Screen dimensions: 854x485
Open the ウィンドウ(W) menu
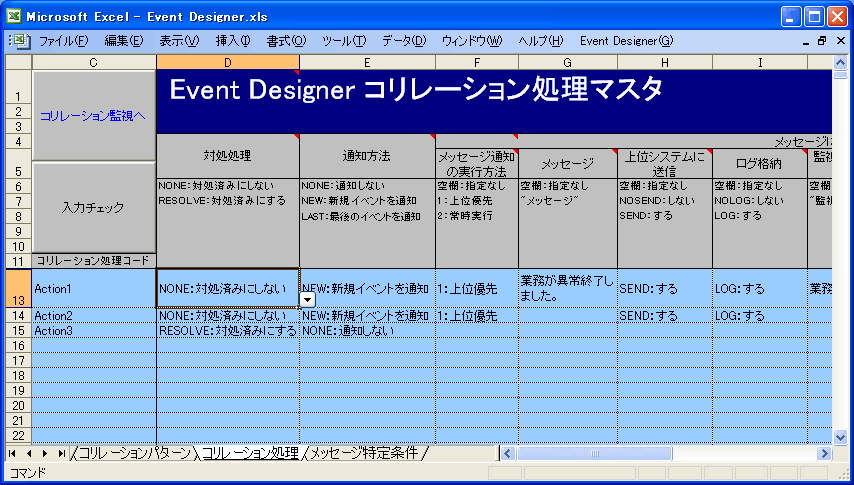coord(472,41)
